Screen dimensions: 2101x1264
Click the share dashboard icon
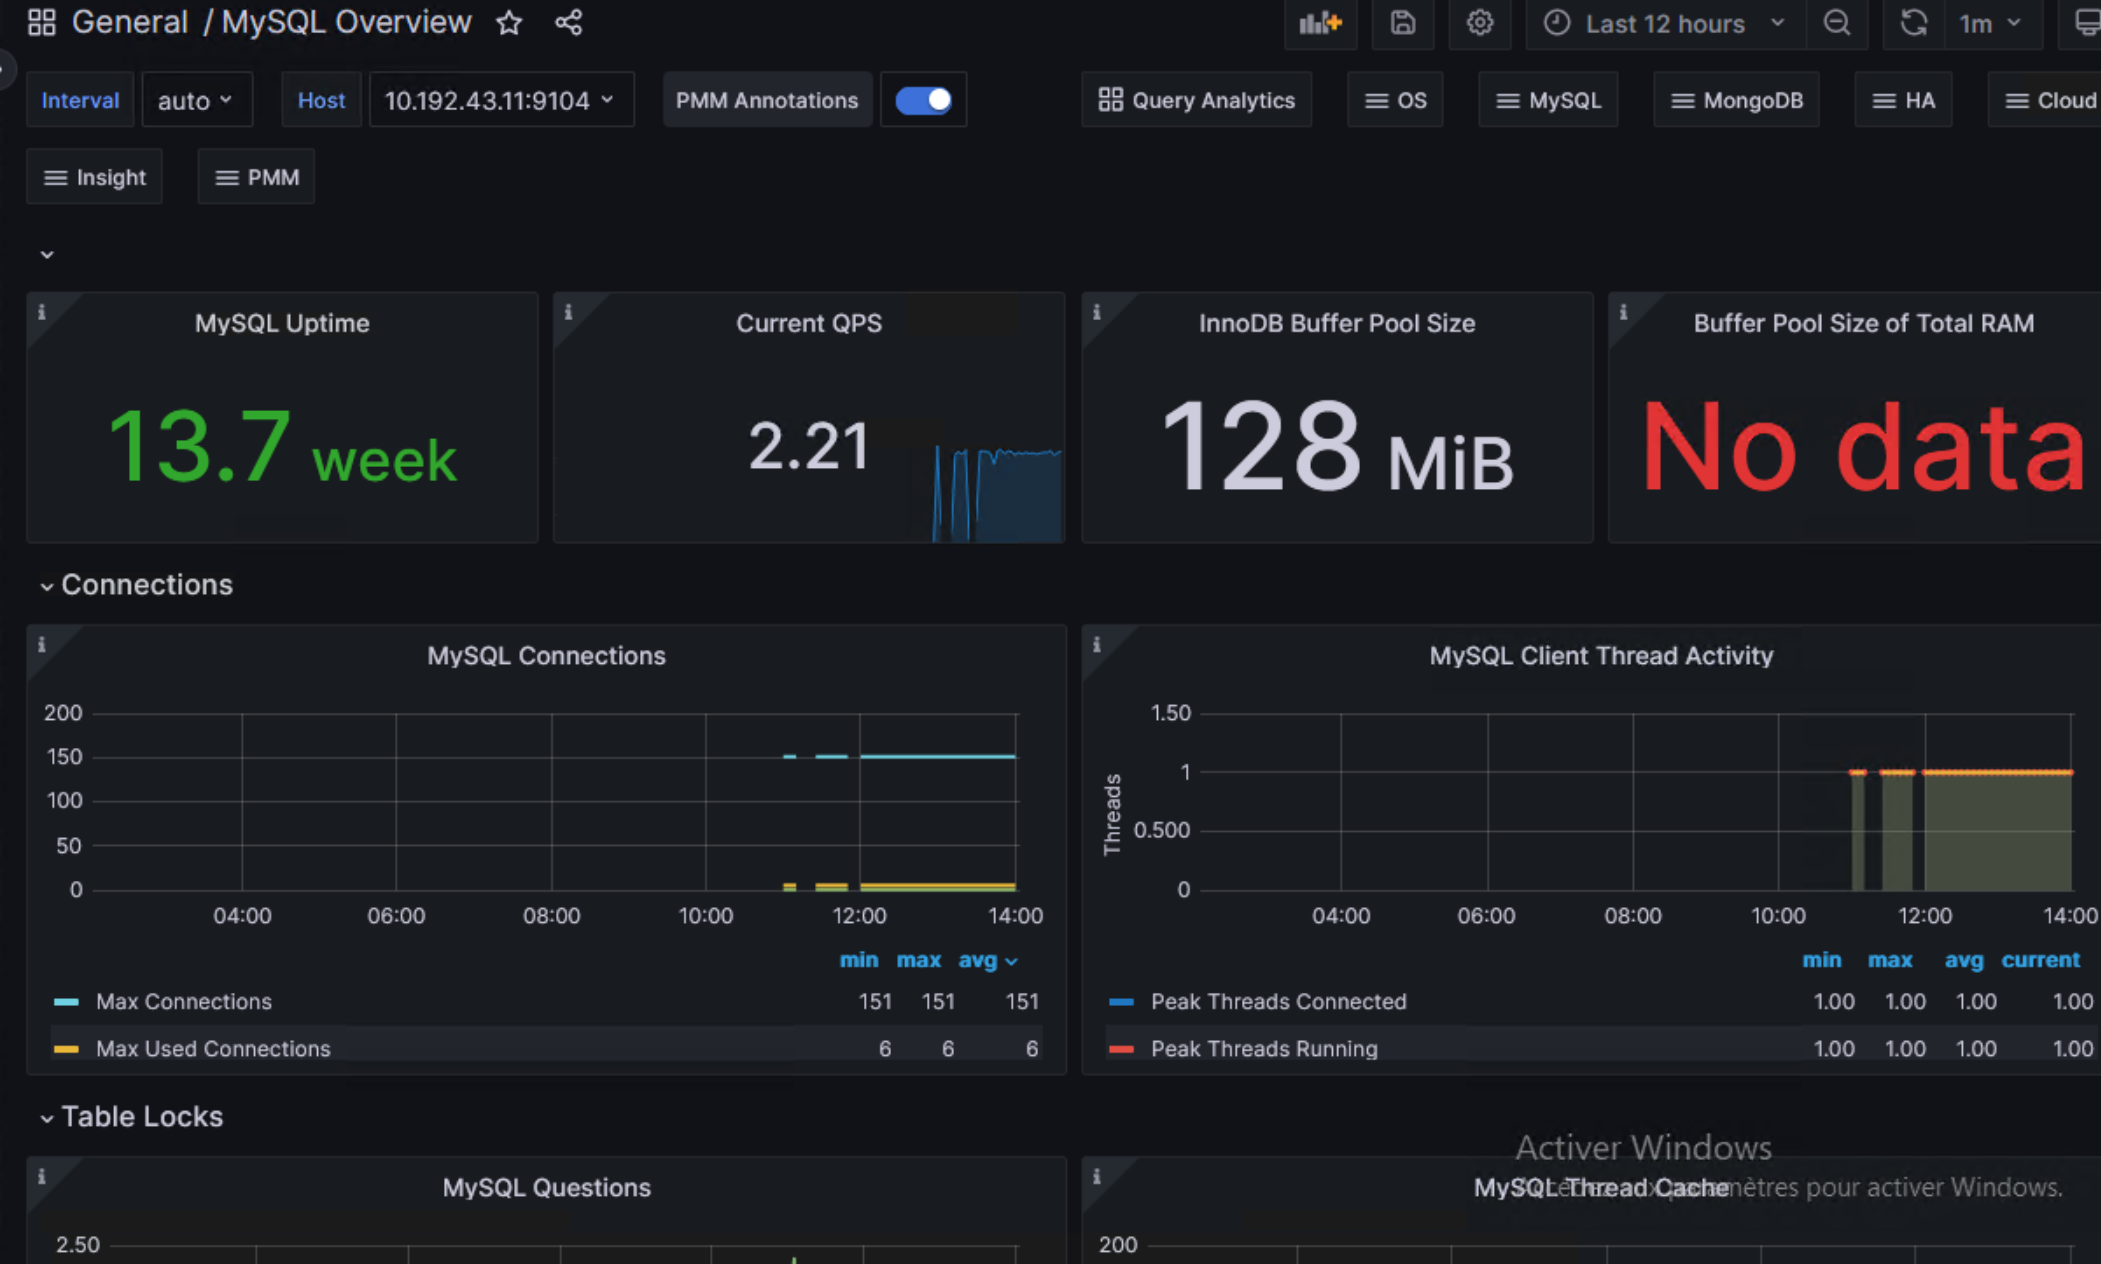pyautogui.click(x=568, y=22)
